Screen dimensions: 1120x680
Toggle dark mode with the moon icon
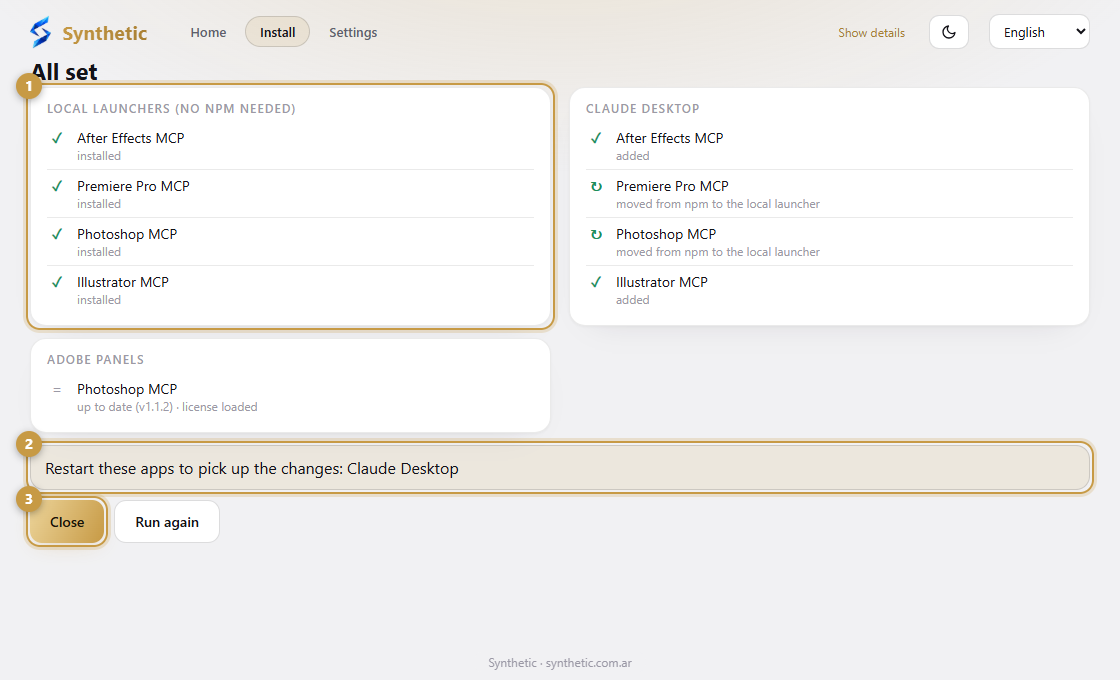pyautogui.click(x=949, y=32)
